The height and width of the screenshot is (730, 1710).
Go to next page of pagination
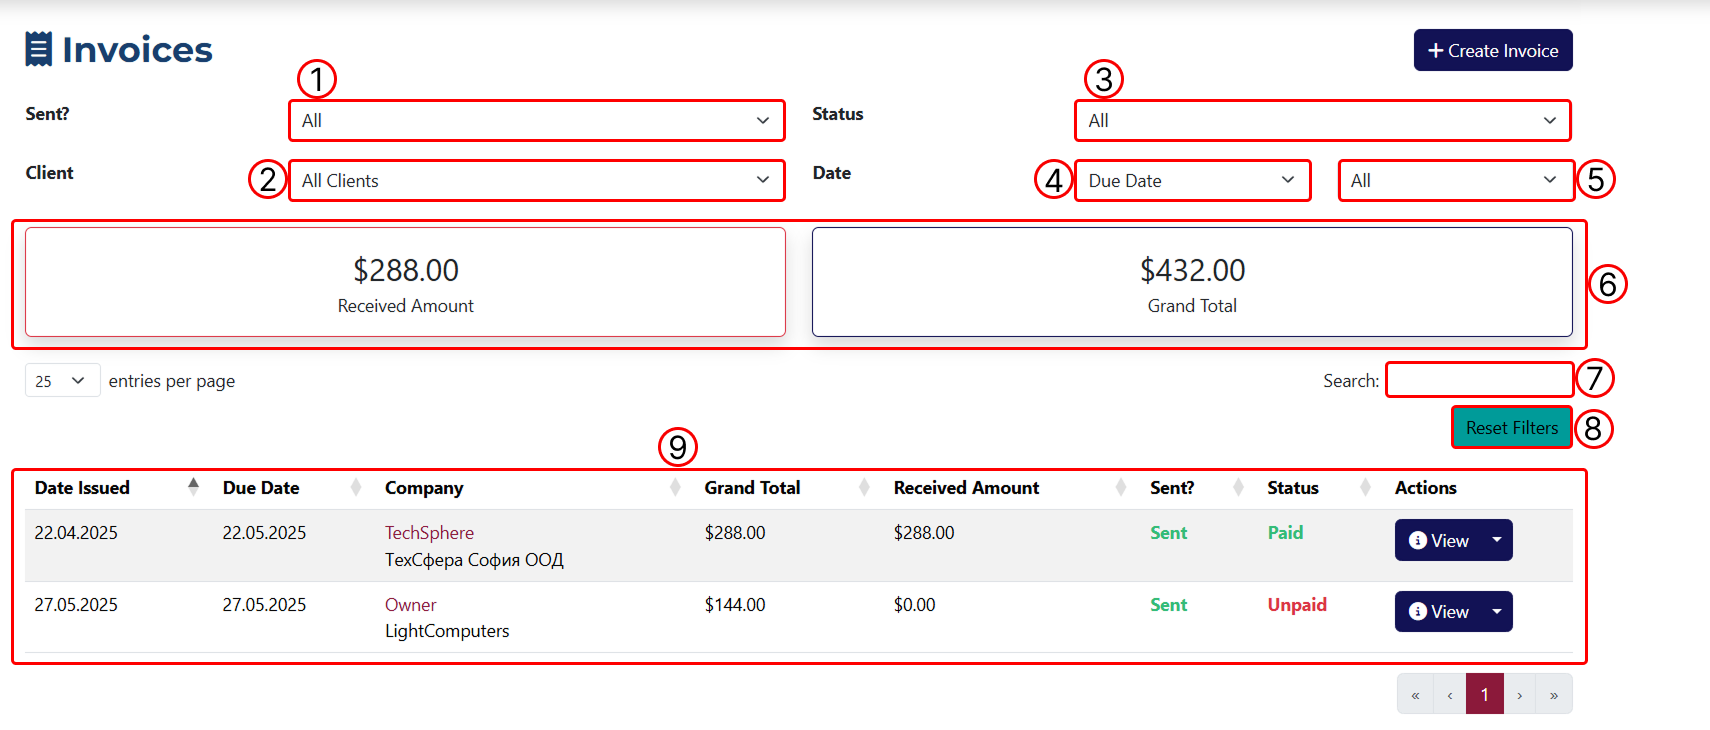tap(1520, 694)
